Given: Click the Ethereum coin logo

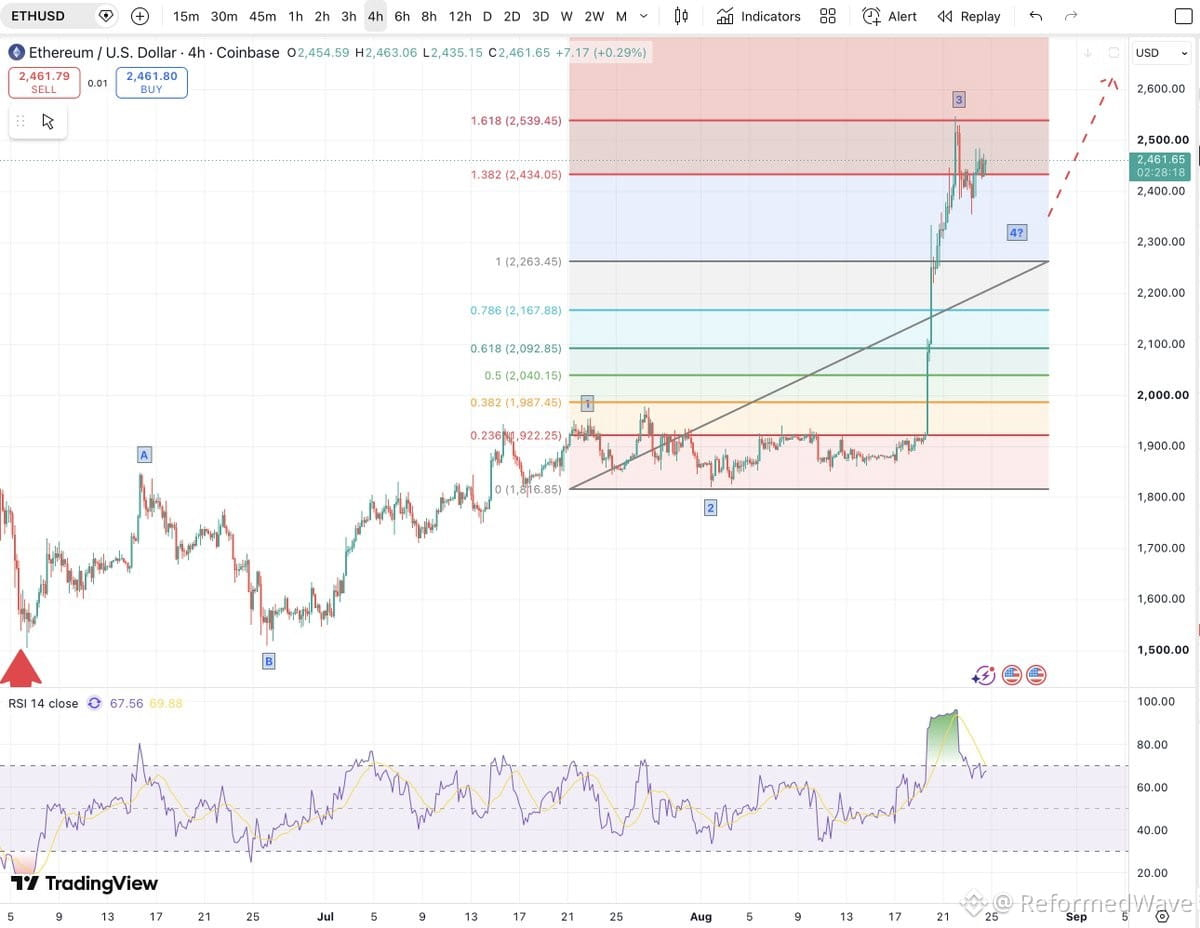Looking at the screenshot, I should pos(16,52).
